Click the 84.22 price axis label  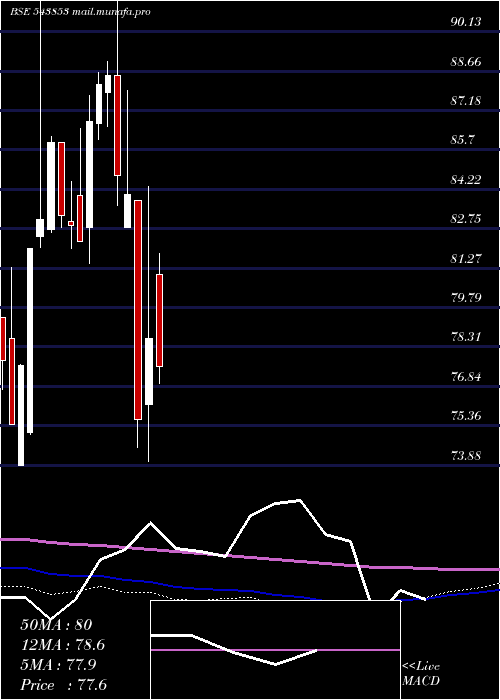[x=466, y=179]
